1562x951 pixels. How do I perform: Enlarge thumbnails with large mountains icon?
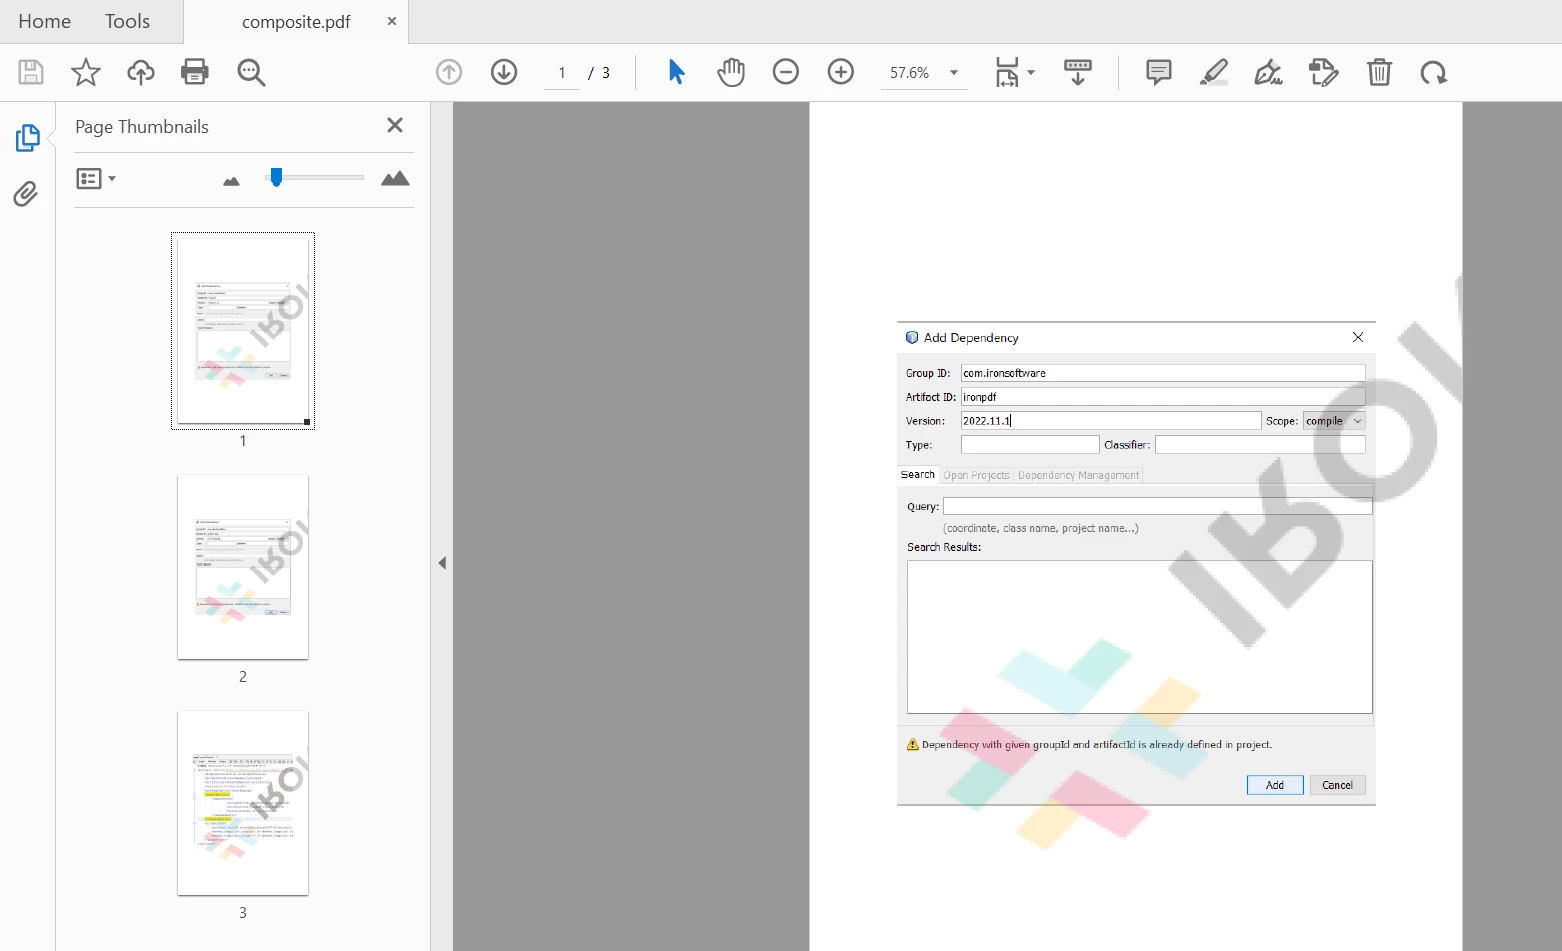[395, 178]
